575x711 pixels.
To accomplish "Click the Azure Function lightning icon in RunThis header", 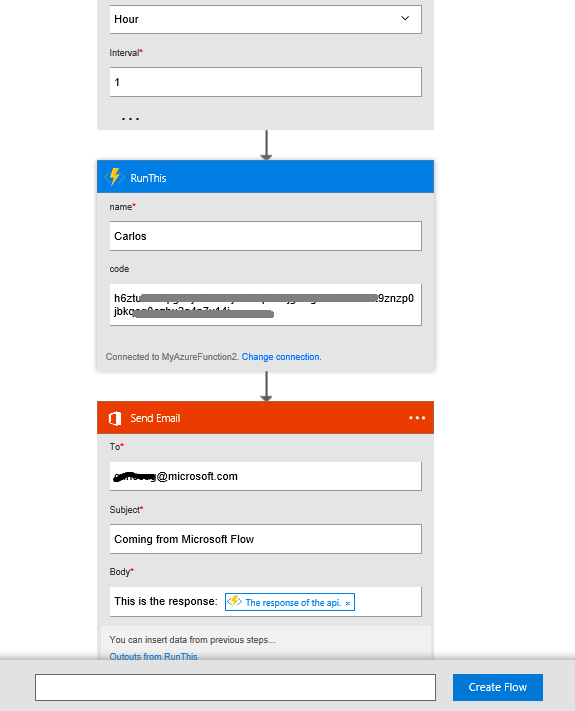I will tap(114, 177).
